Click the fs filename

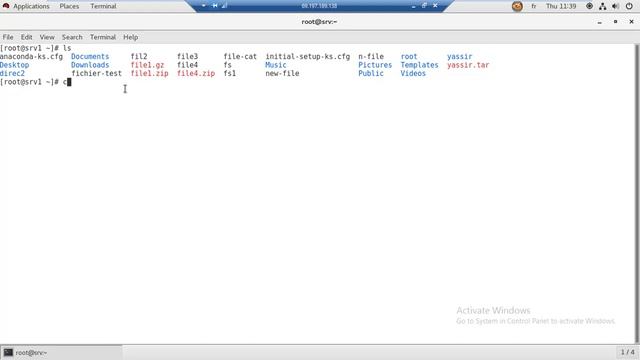tap(227, 65)
